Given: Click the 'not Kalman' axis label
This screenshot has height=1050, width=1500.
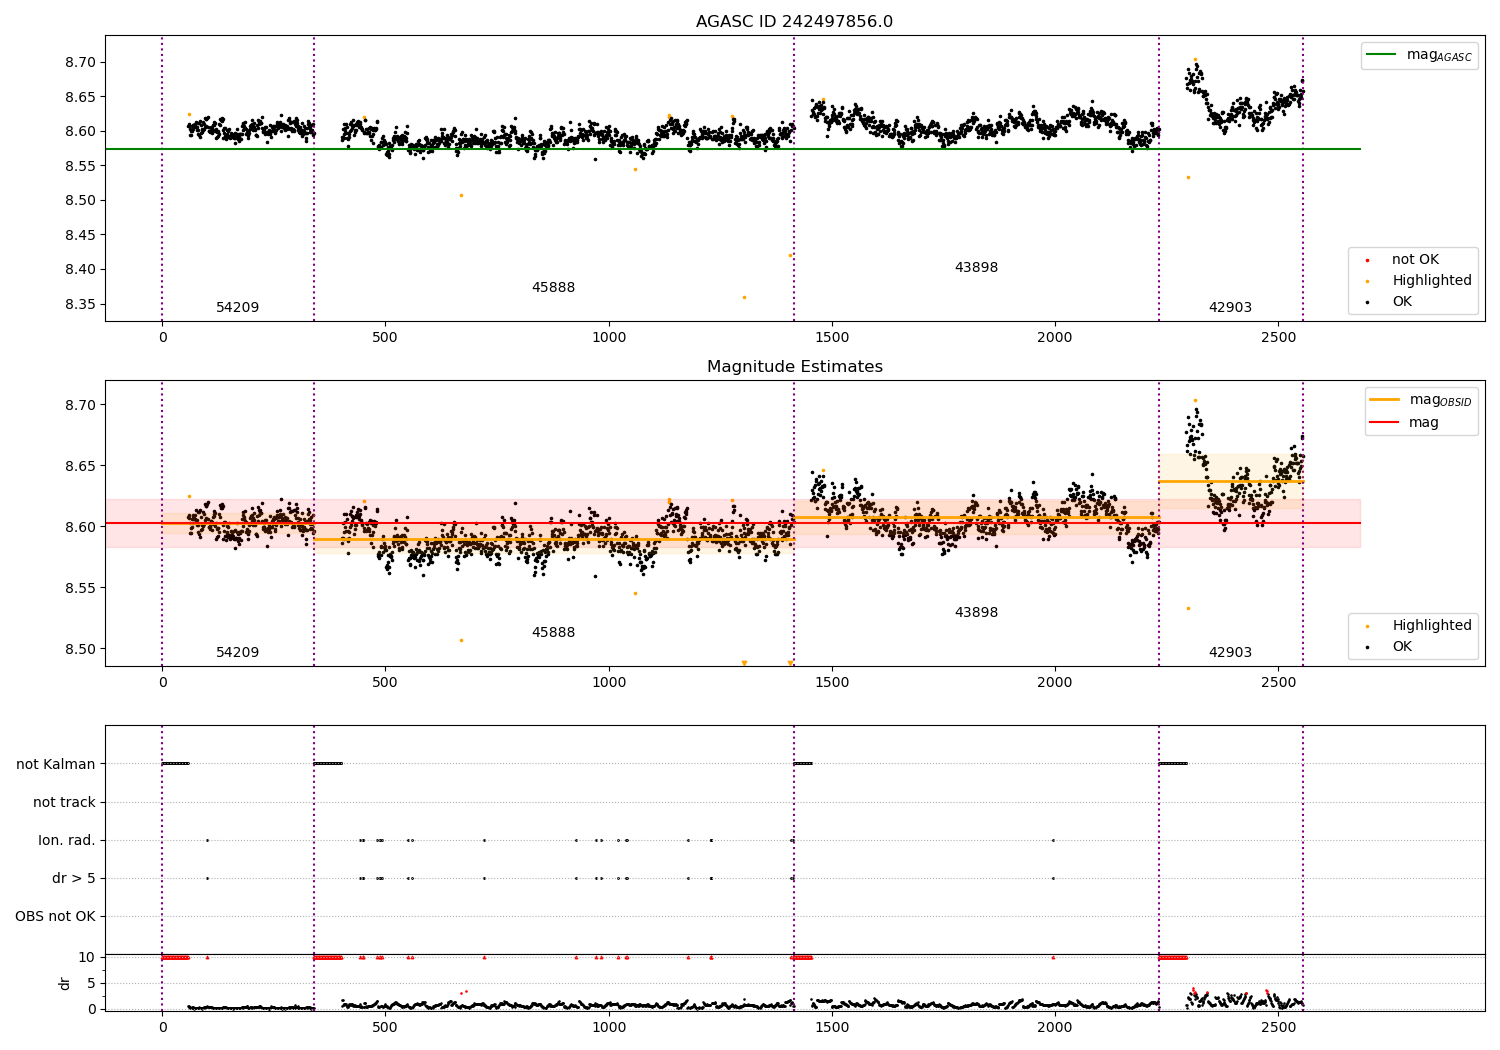Looking at the screenshot, I should (56, 764).
